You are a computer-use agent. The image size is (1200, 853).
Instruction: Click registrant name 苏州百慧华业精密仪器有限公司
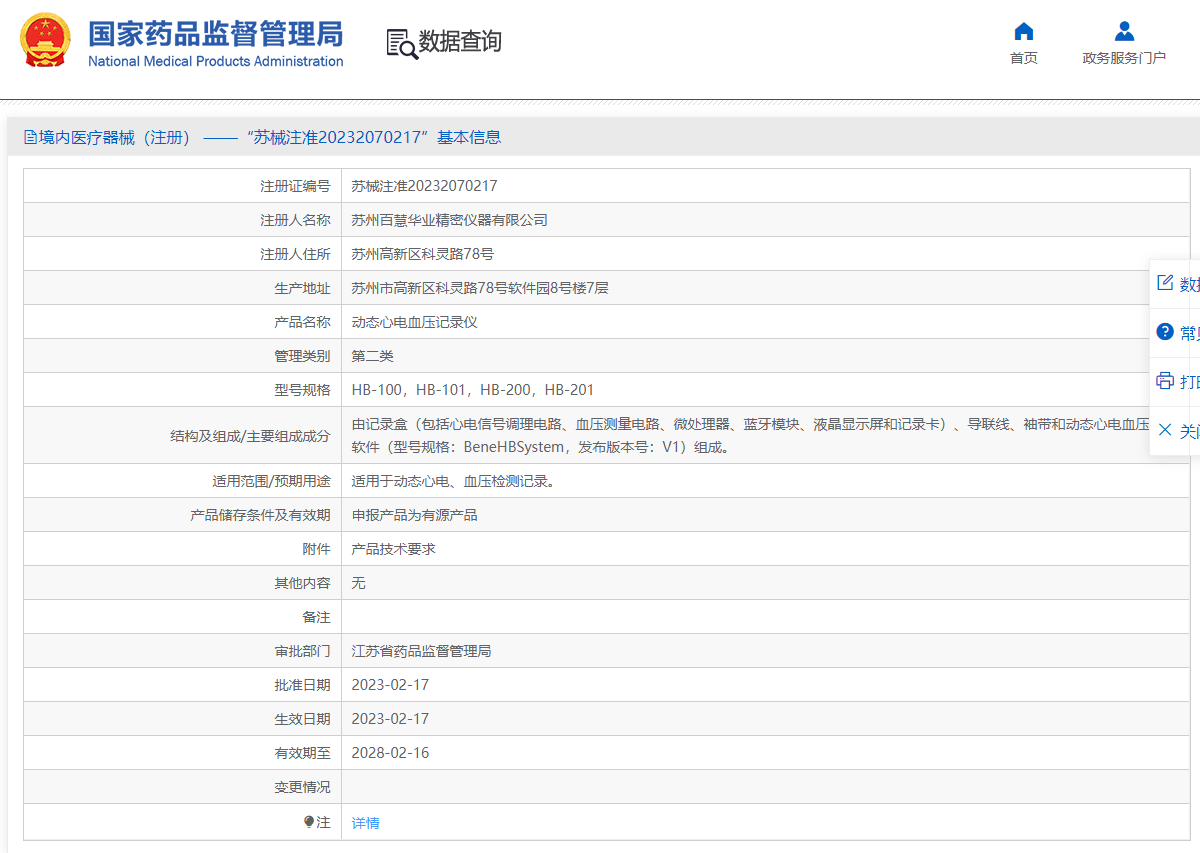[x=449, y=220]
